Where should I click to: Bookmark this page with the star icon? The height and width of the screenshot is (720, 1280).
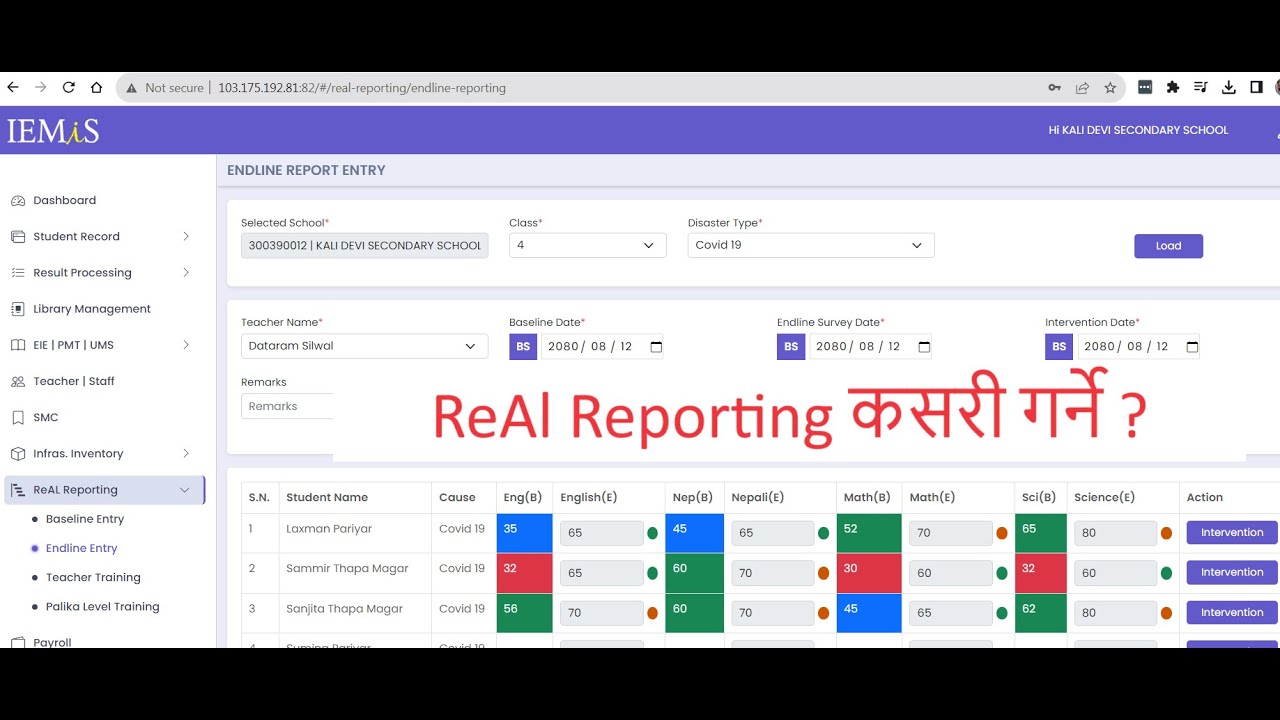tap(1110, 88)
